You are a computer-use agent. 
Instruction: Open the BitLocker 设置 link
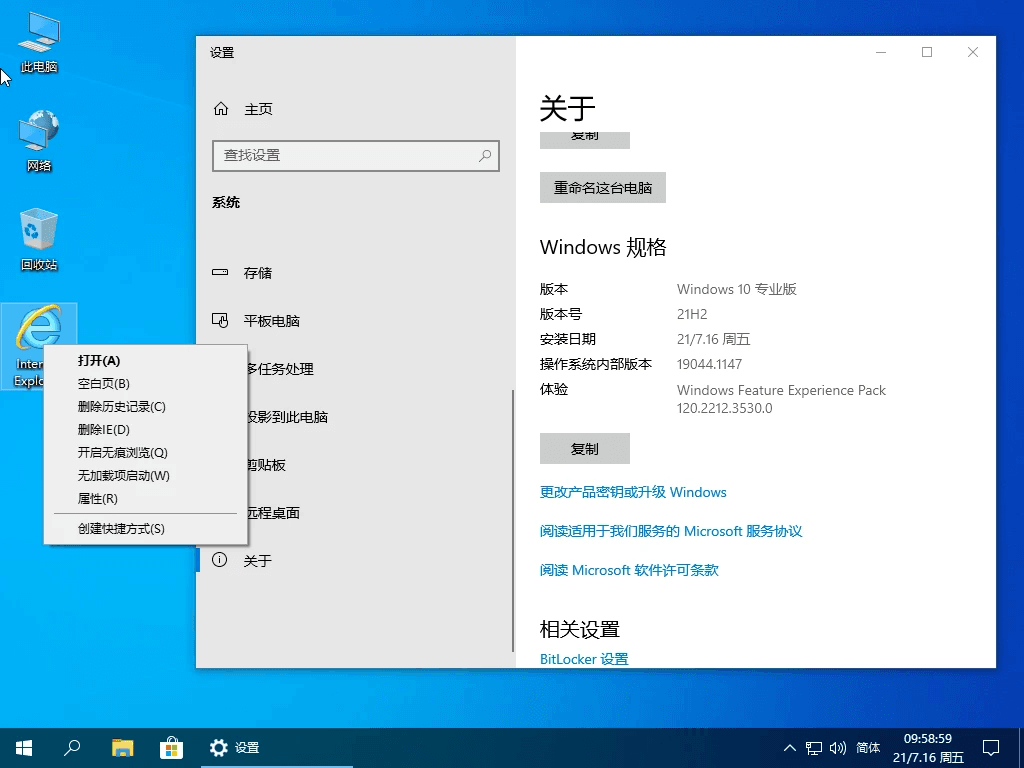(x=583, y=658)
